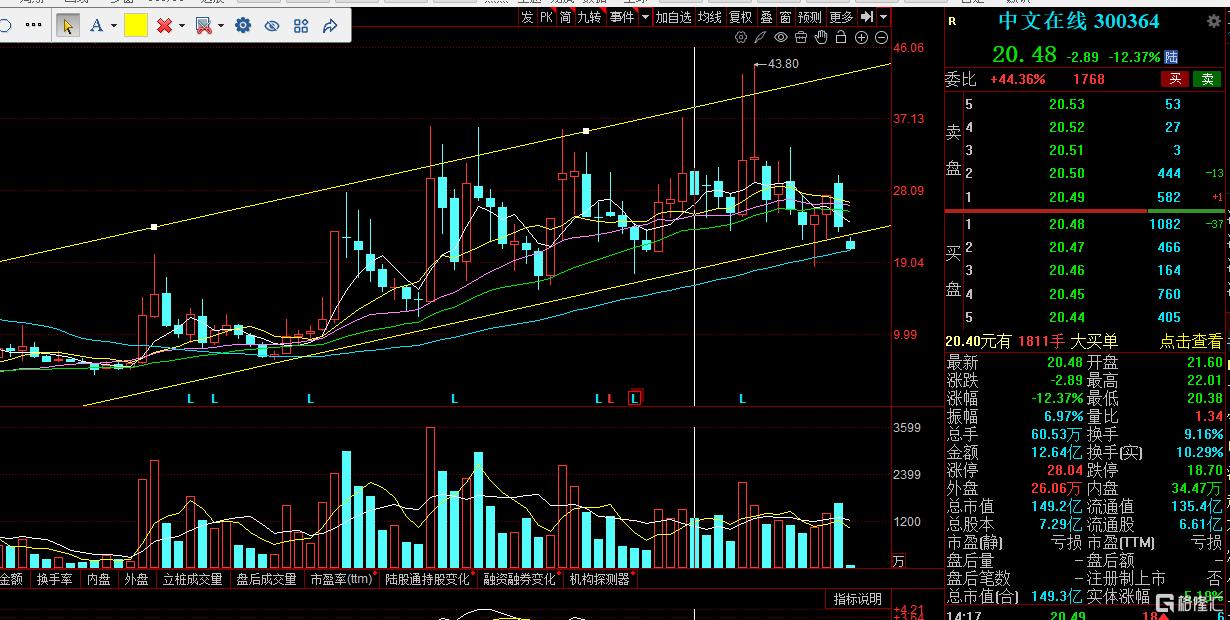Click the share arrow icon
Viewport: 1230px width, 620px height.
coord(330,26)
